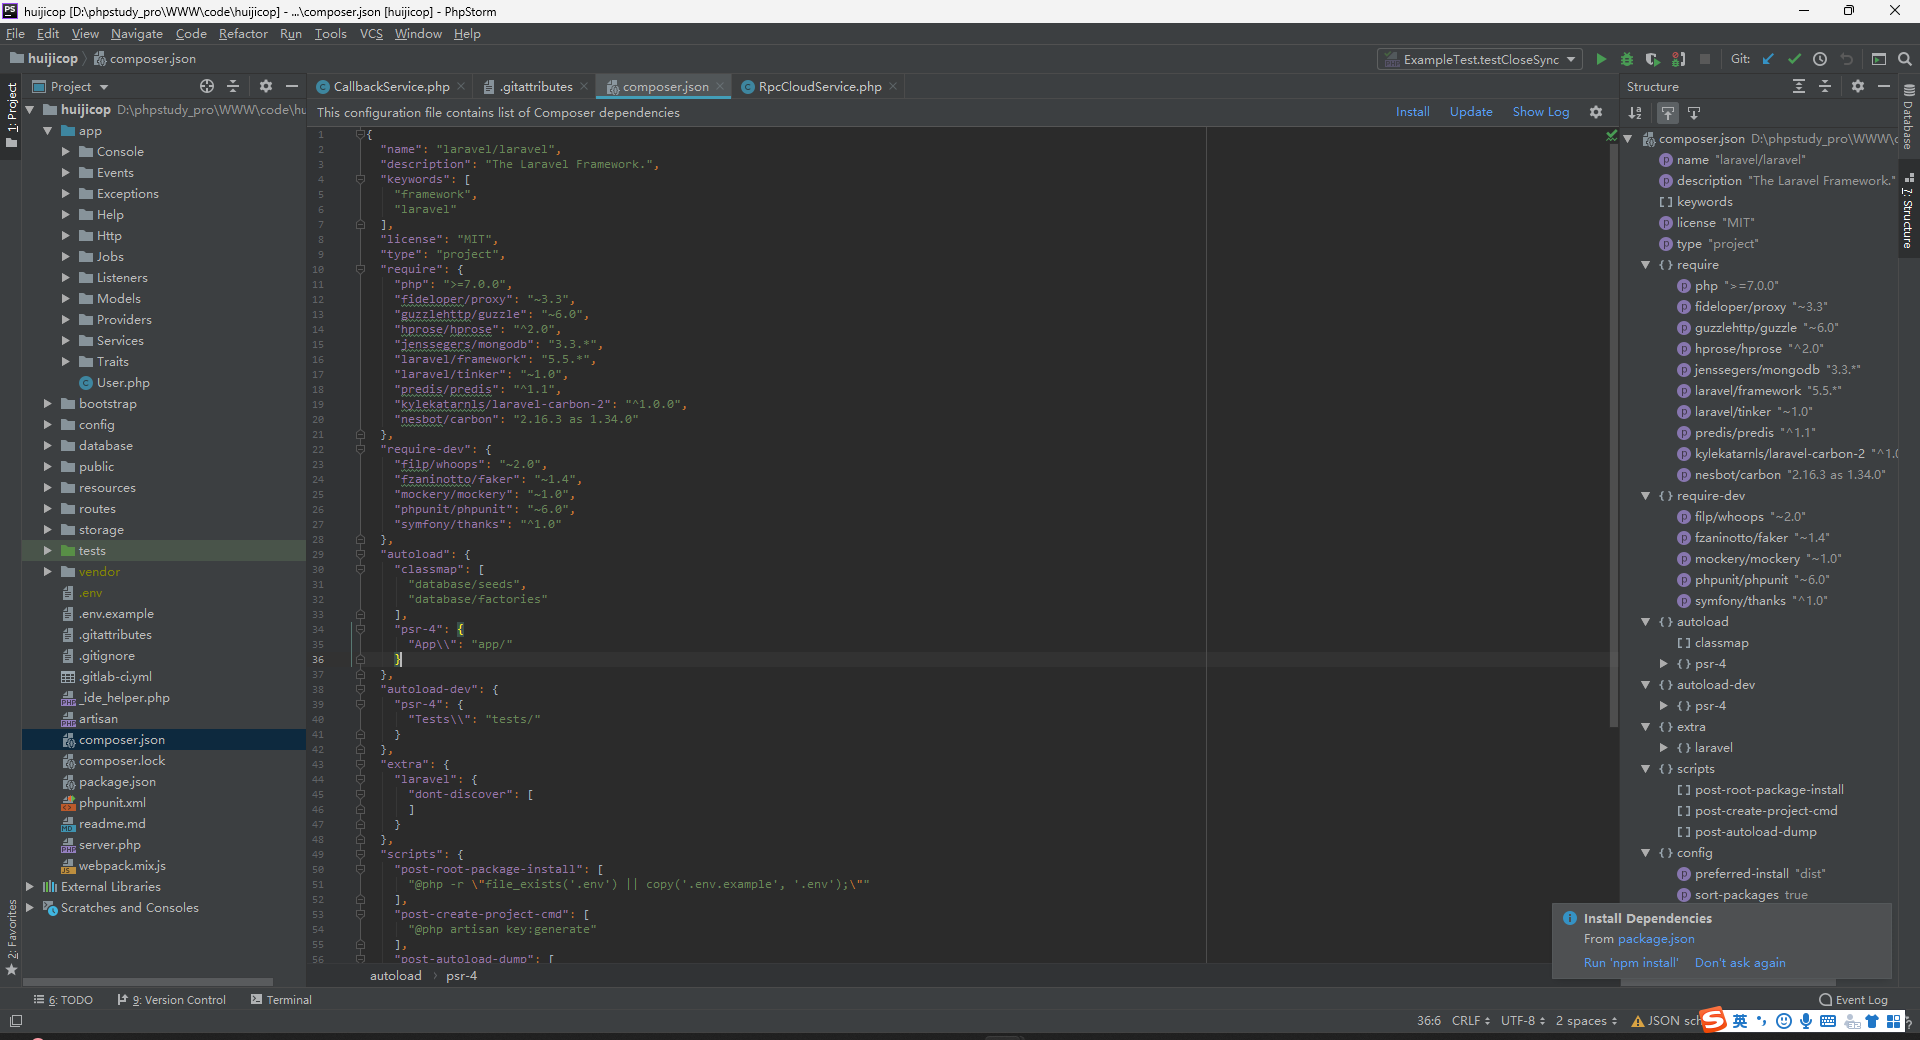Click the input method microphone icon
Image resolution: width=1920 pixels, height=1040 pixels.
pyautogui.click(x=1806, y=1021)
